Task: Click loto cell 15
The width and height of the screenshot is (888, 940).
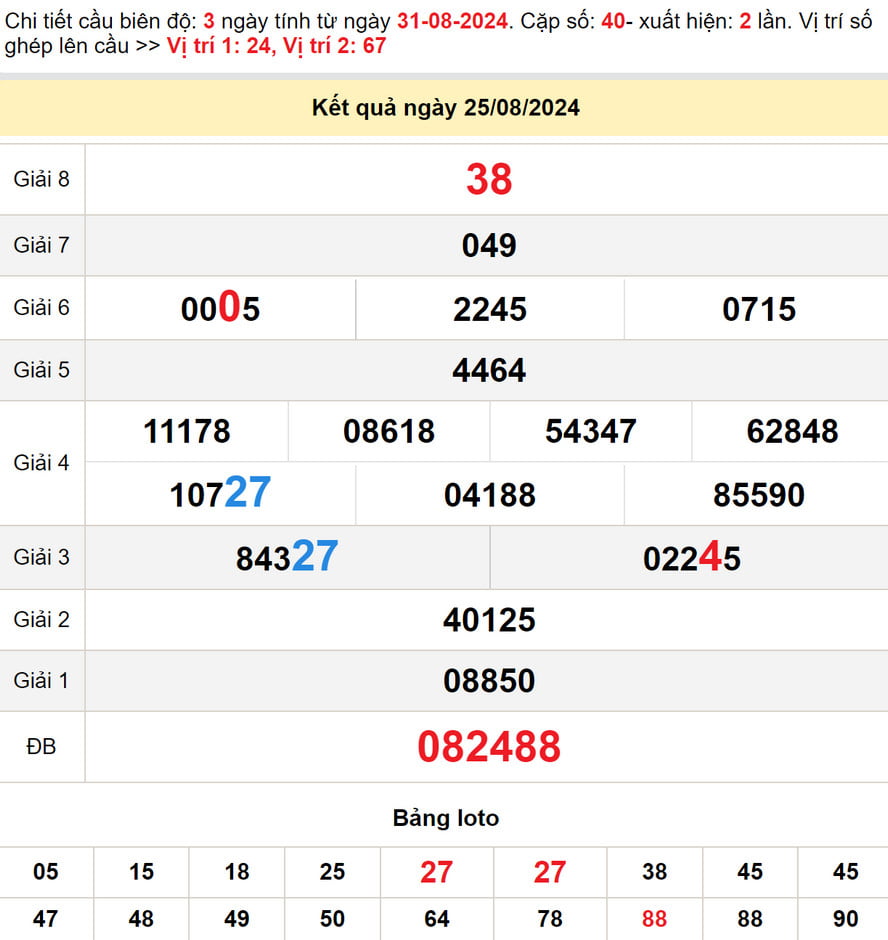Action: pyautogui.click(x=142, y=872)
